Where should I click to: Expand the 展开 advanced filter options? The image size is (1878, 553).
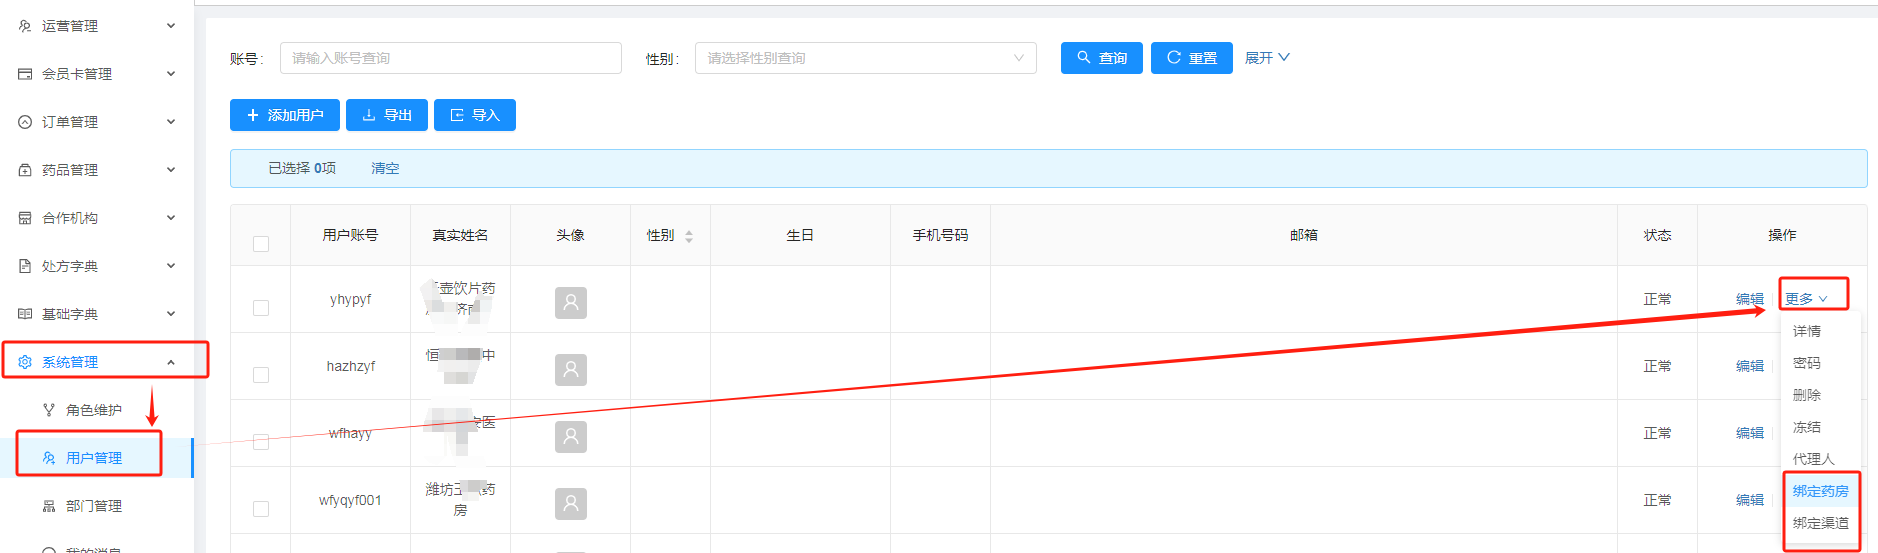(x=1267, y=58)
